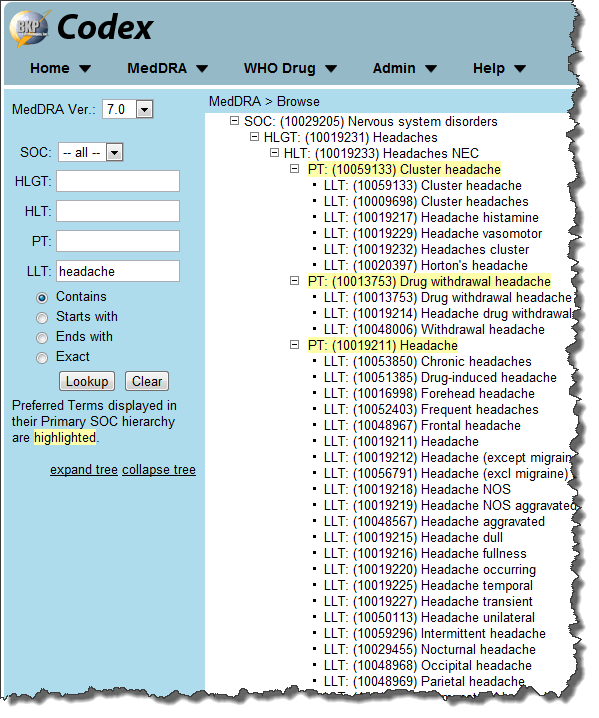Select the Exact radio button
Viewport: 599px width, 718px height.
[x=42, y=358]
